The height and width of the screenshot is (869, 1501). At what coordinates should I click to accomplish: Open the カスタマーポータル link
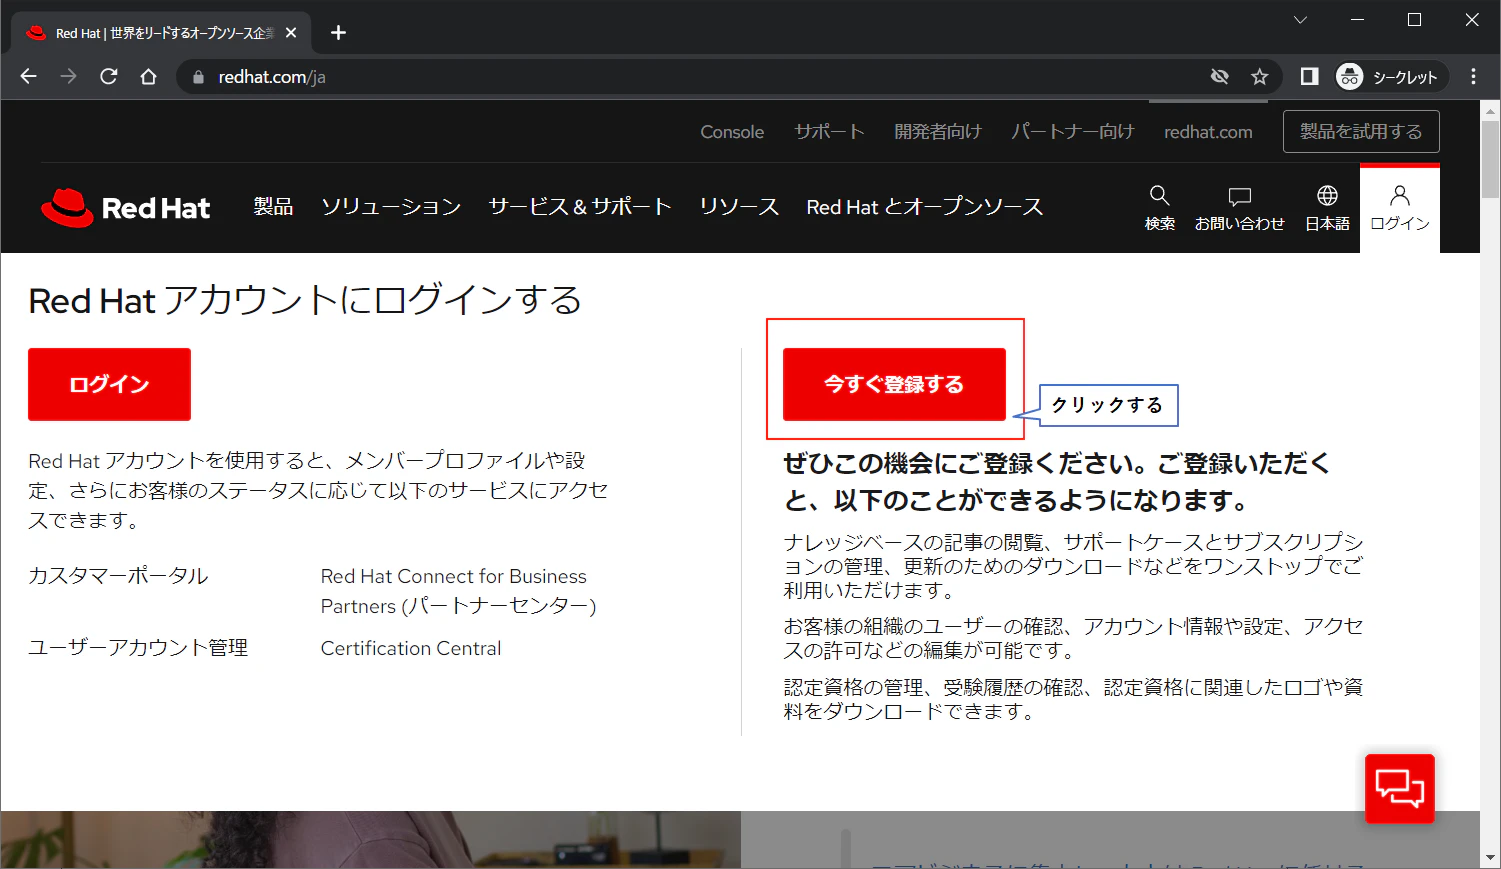[x=118, y=576]
